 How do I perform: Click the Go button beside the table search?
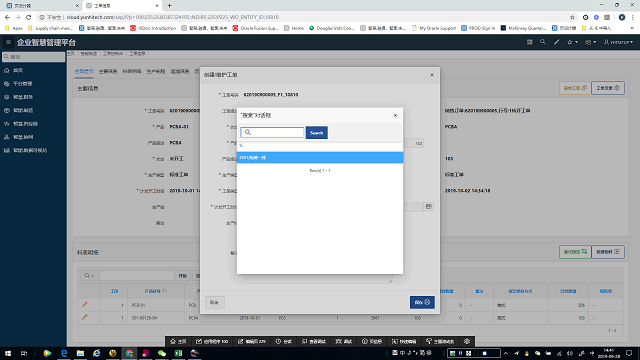(182, 276)
